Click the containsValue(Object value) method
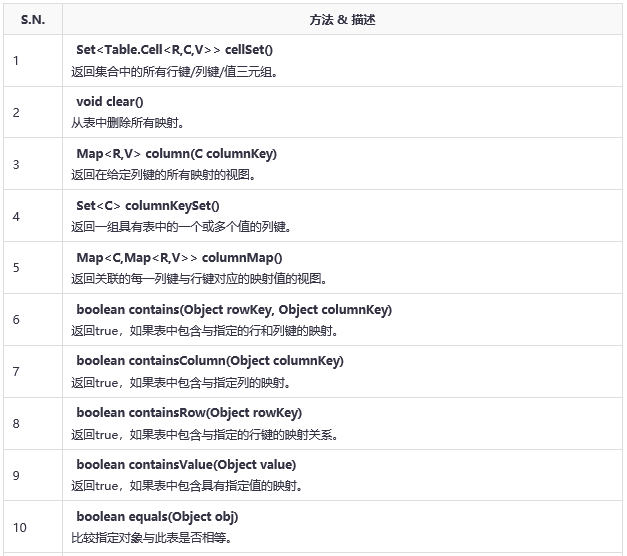 186,465
